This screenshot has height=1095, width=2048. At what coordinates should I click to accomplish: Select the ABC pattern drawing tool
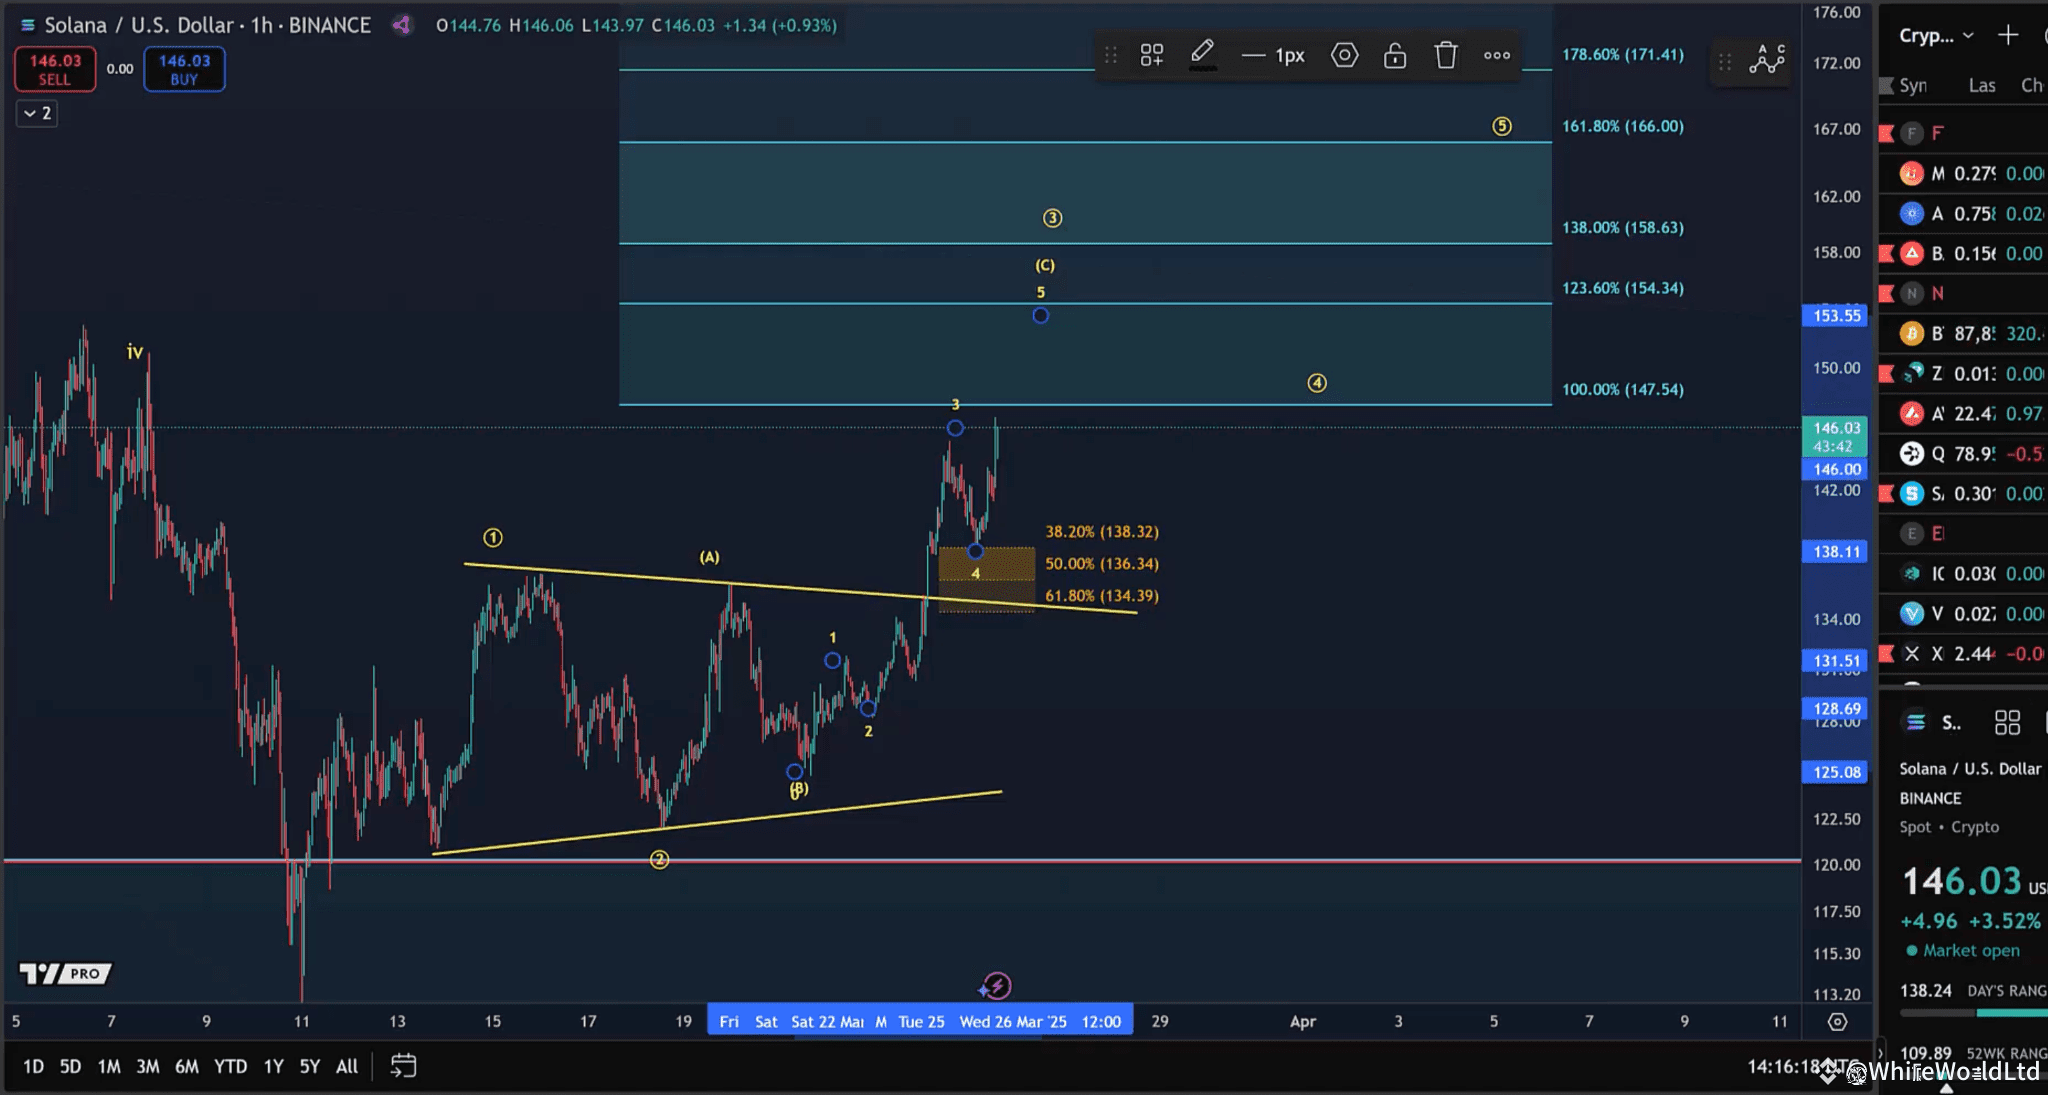[1767, 60]
